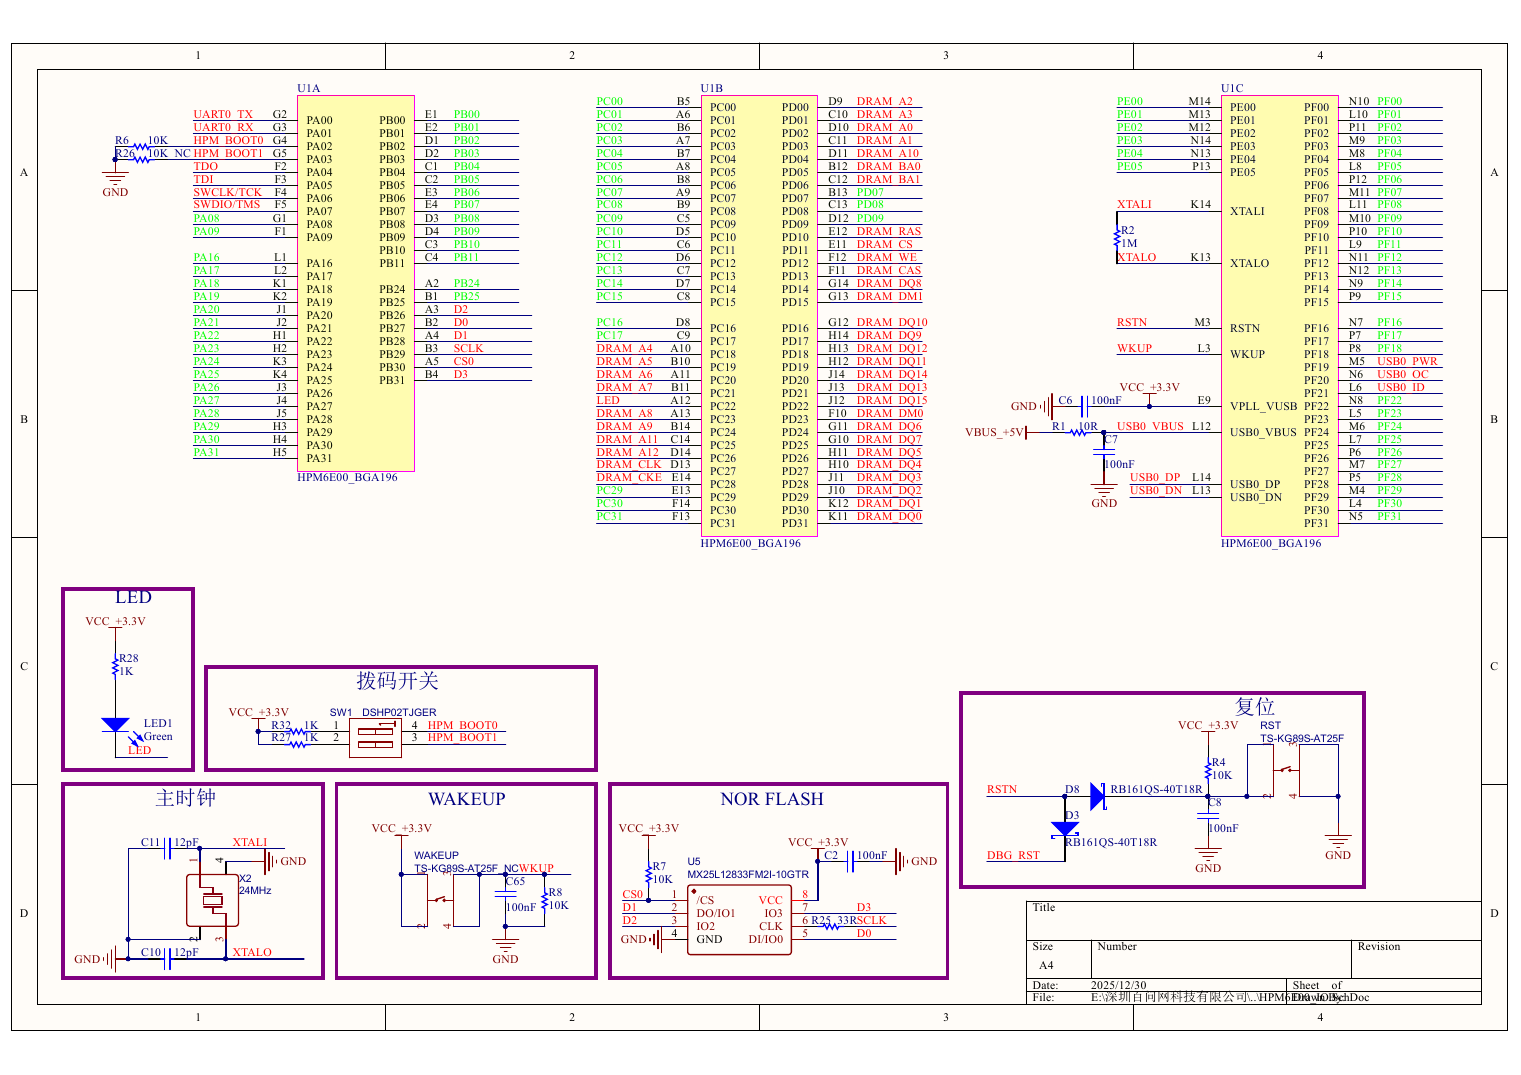Select the R7 10K pull-up resistor
The height and width of the screenshot is (1075, 1521).
(649, 873)
